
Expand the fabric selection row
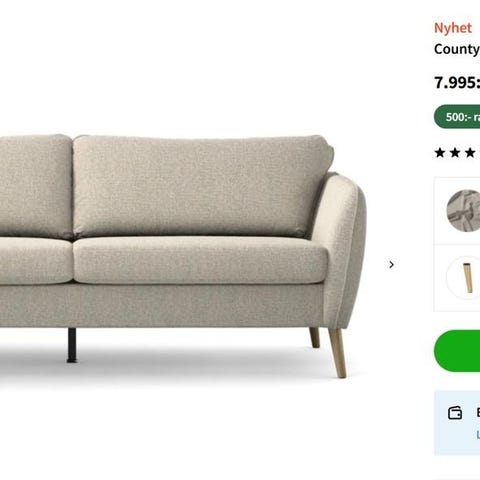(457, 211)
